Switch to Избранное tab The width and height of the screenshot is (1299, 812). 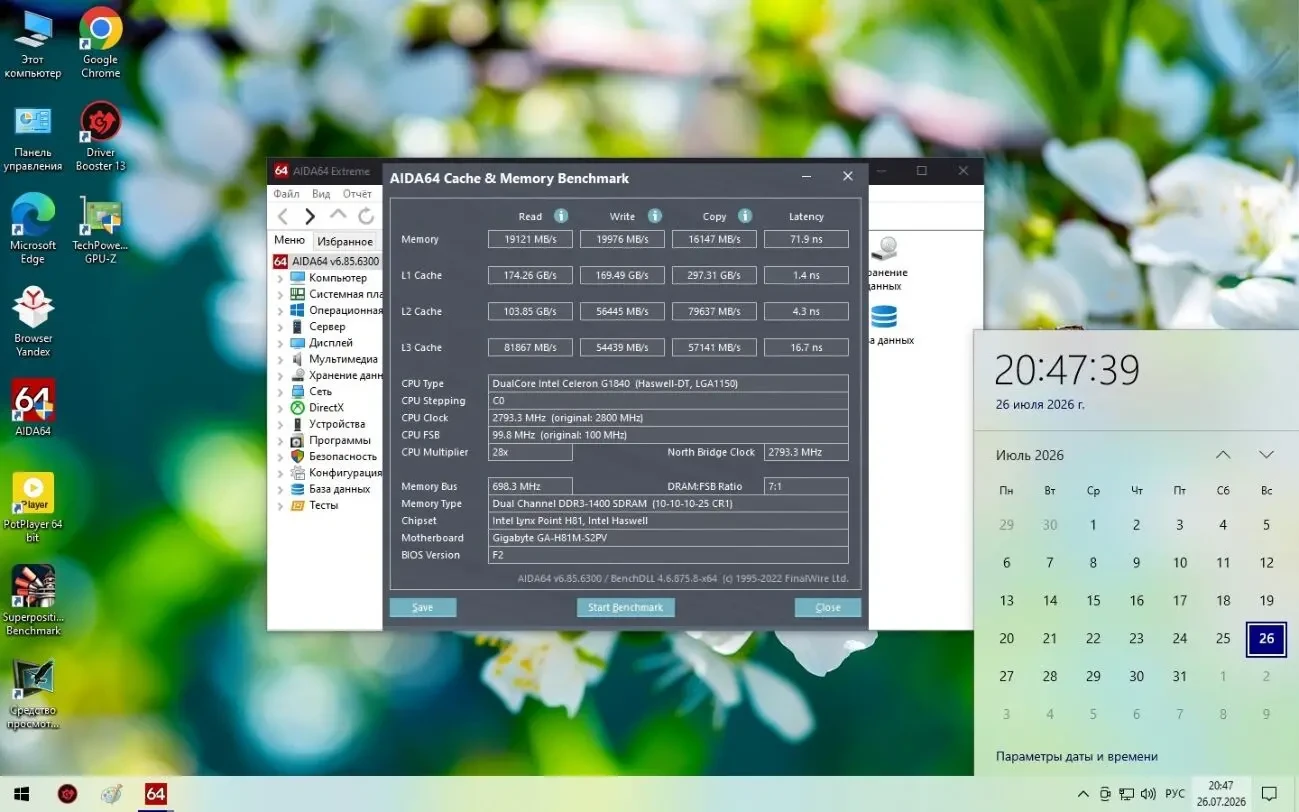[x=345, y=241]
